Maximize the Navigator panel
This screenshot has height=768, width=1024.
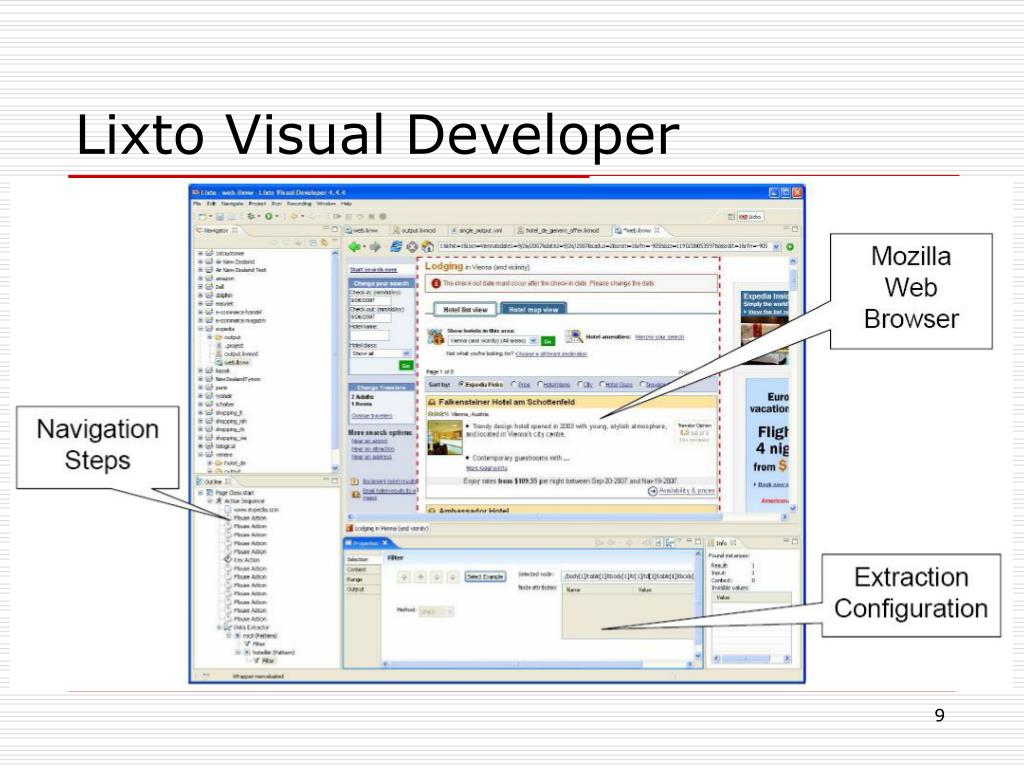[x=335, y=230]
